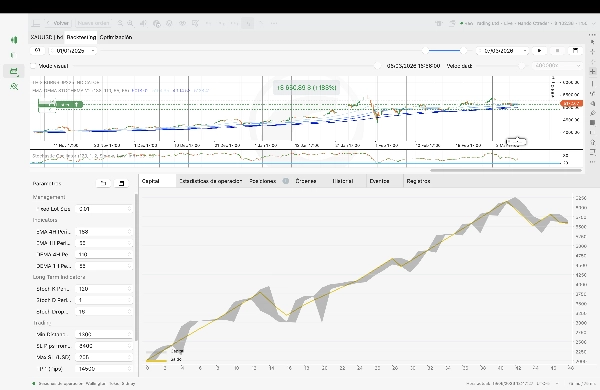This screenshot has width=600, height=390.
Task: Click the zoom in magnifier icon in toolbar
Action: [x=130, y=23]
